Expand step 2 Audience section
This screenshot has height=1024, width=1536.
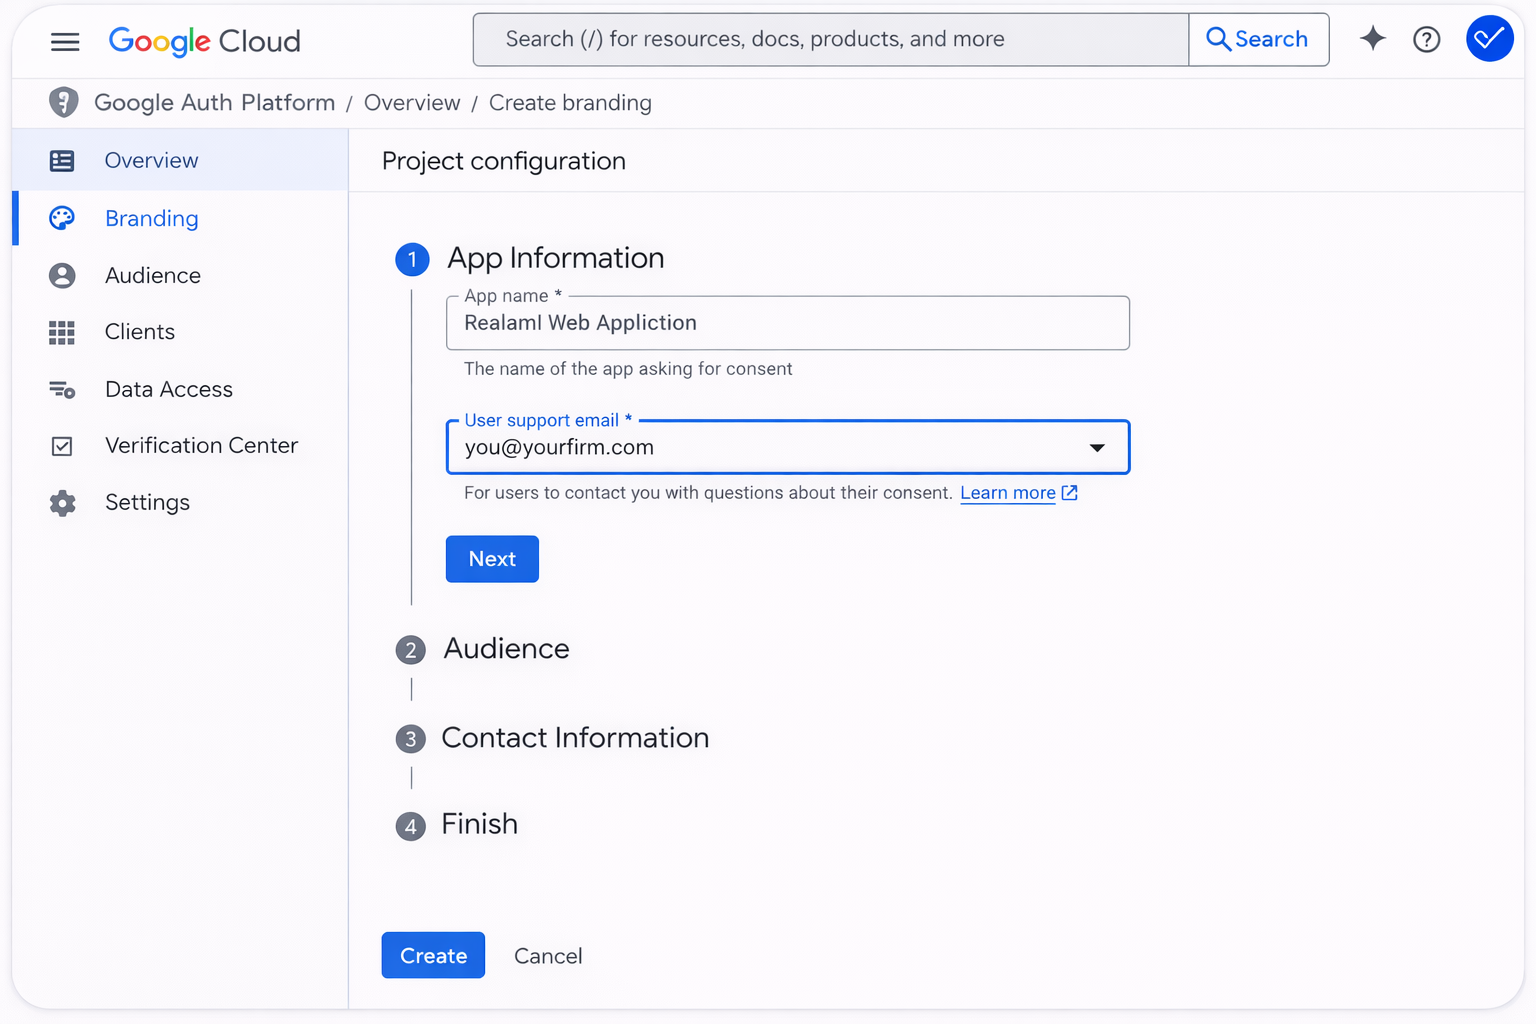pyautogui.click(x=506, y=649)
